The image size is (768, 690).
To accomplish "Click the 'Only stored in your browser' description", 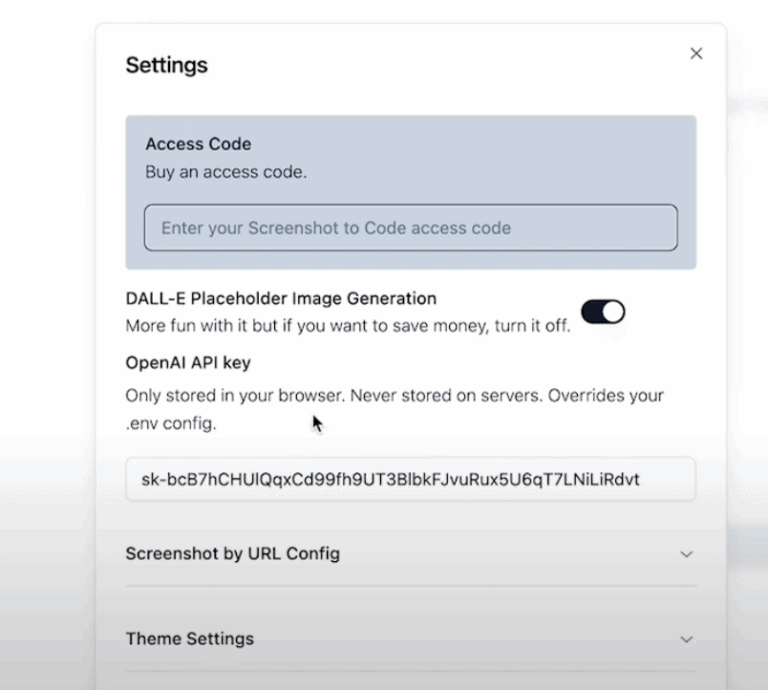I will click(x=394, y=396).
